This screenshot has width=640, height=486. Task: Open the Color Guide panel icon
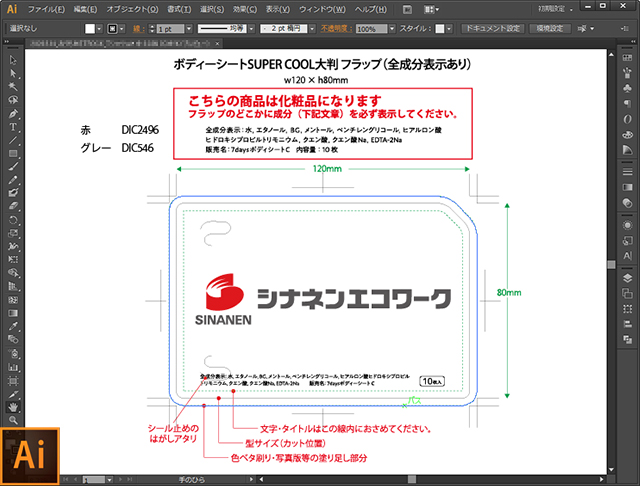[x=627, y=150]
